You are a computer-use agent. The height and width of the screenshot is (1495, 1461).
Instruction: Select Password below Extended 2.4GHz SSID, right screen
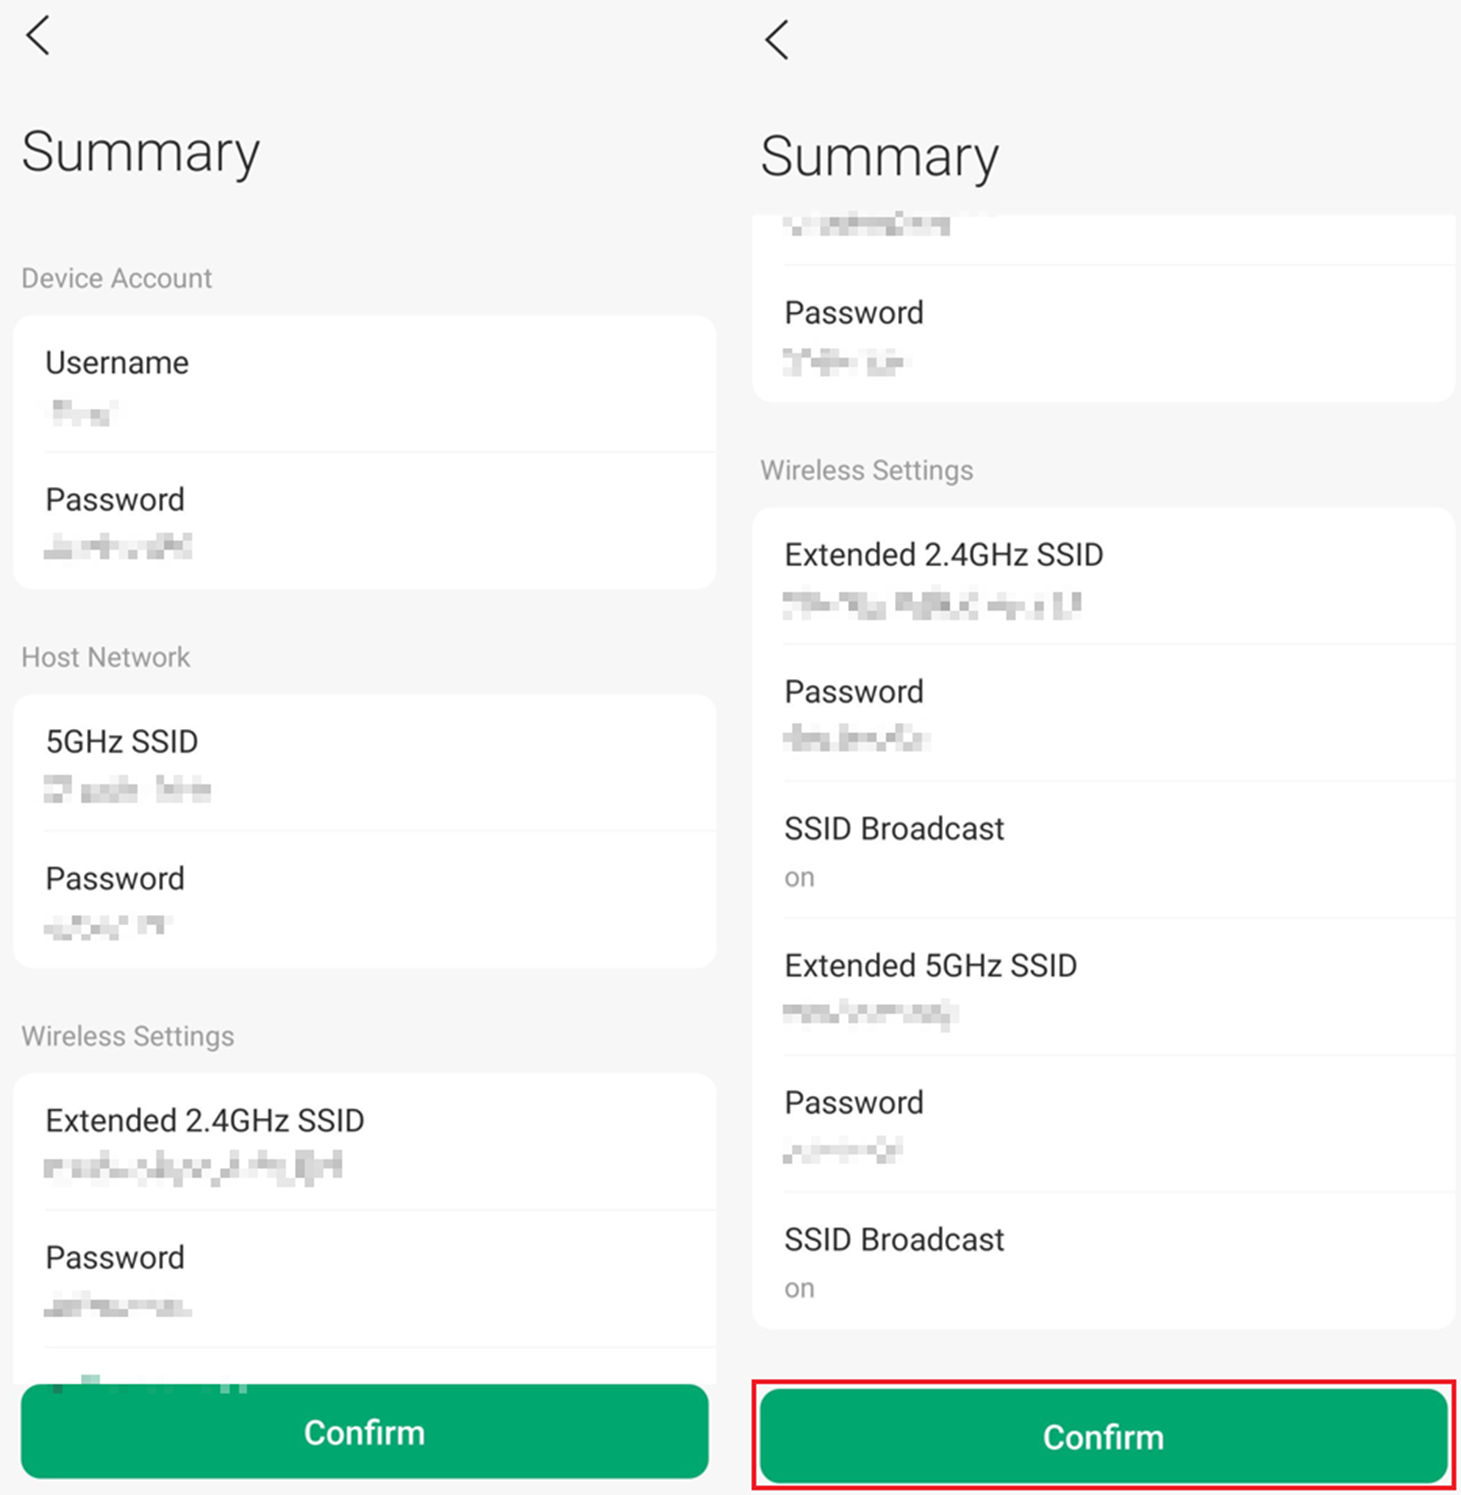pos(1103,713)
